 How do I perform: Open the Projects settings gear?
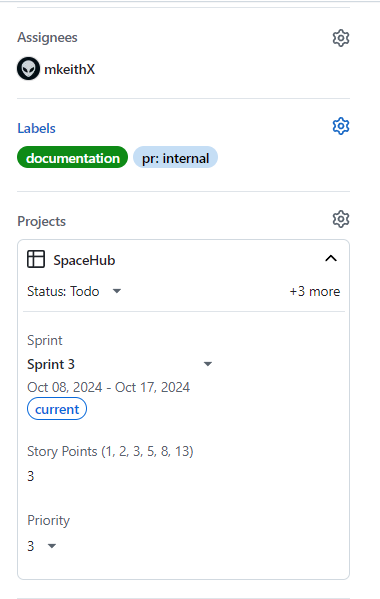coord(341,219)
